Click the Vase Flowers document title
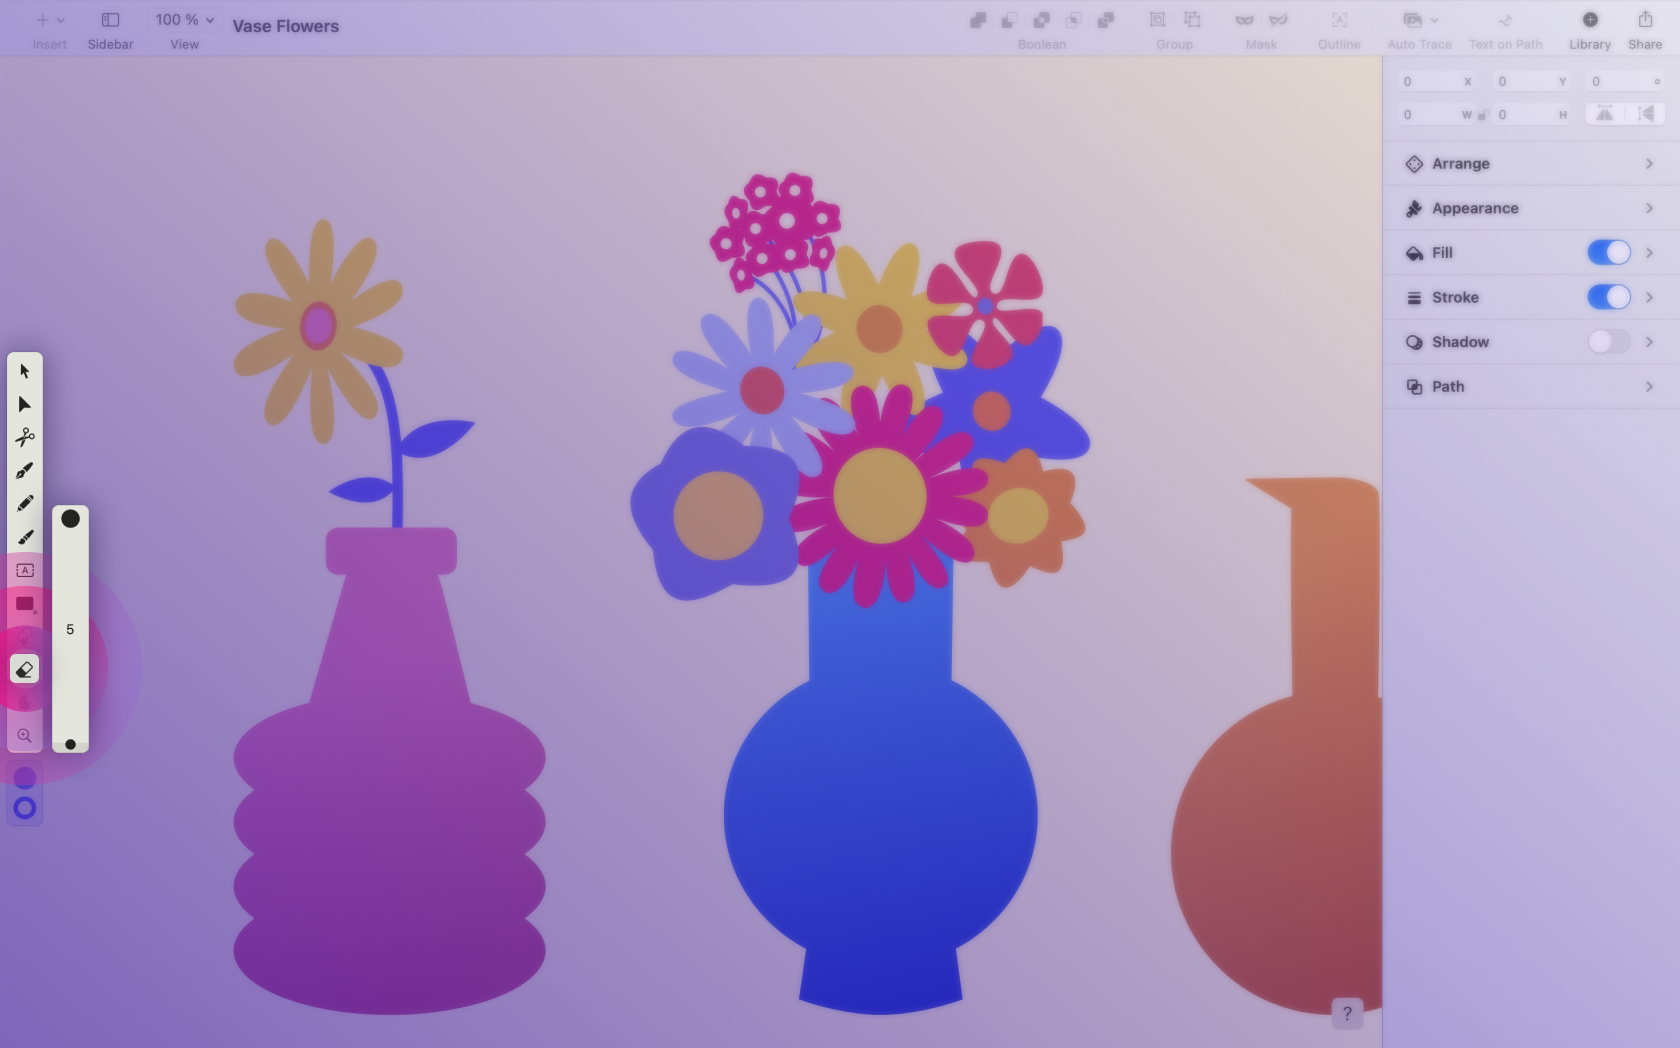This screenshot has height=1048, width=1680. point(286,26)
